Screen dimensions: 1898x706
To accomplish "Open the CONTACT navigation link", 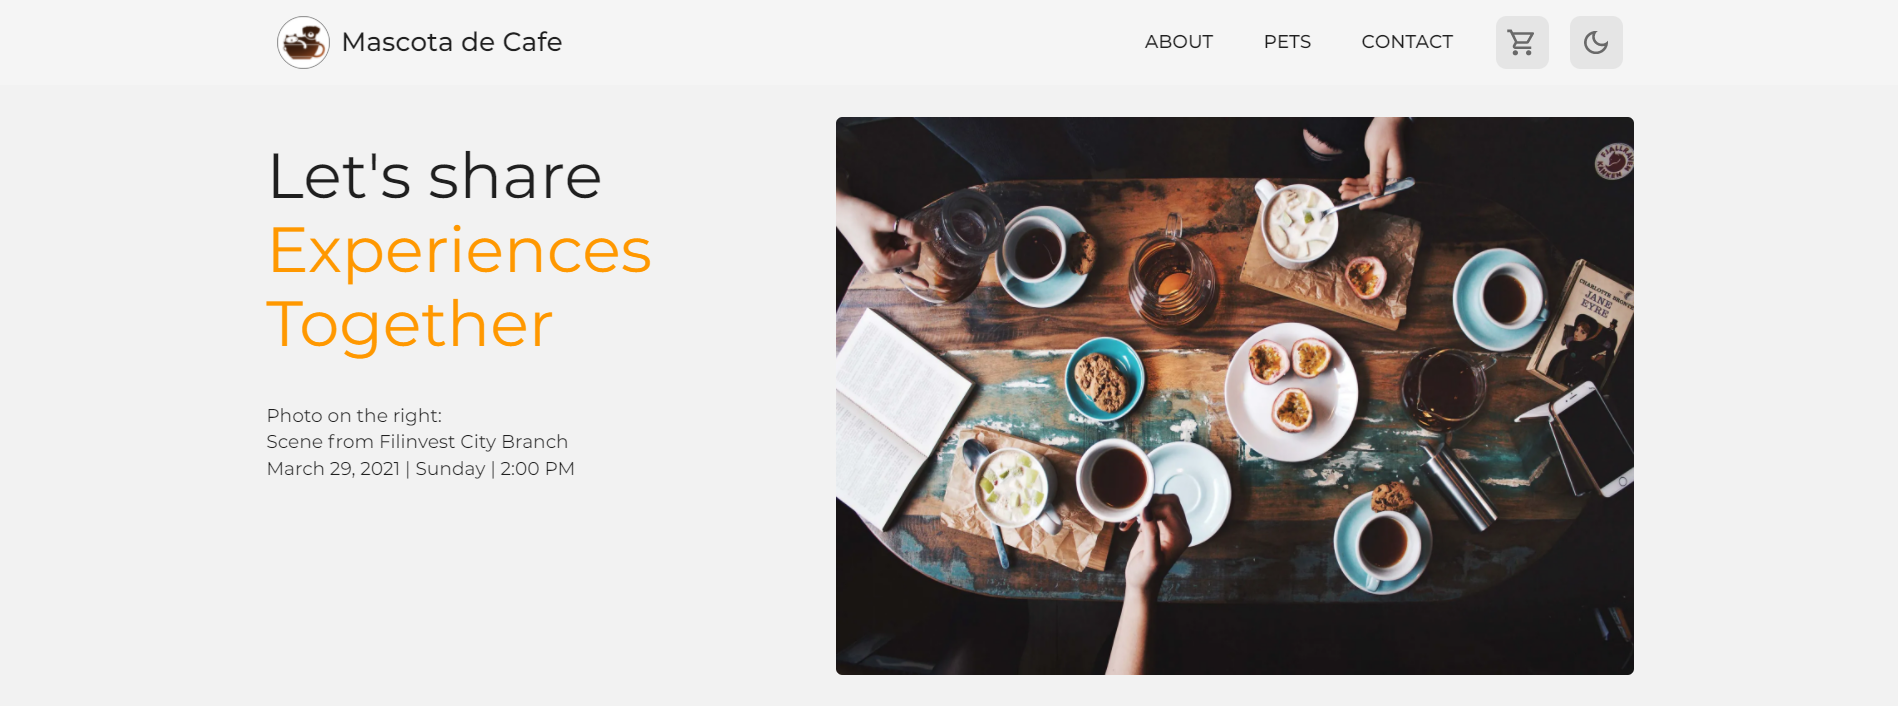I will [1407, 42].
